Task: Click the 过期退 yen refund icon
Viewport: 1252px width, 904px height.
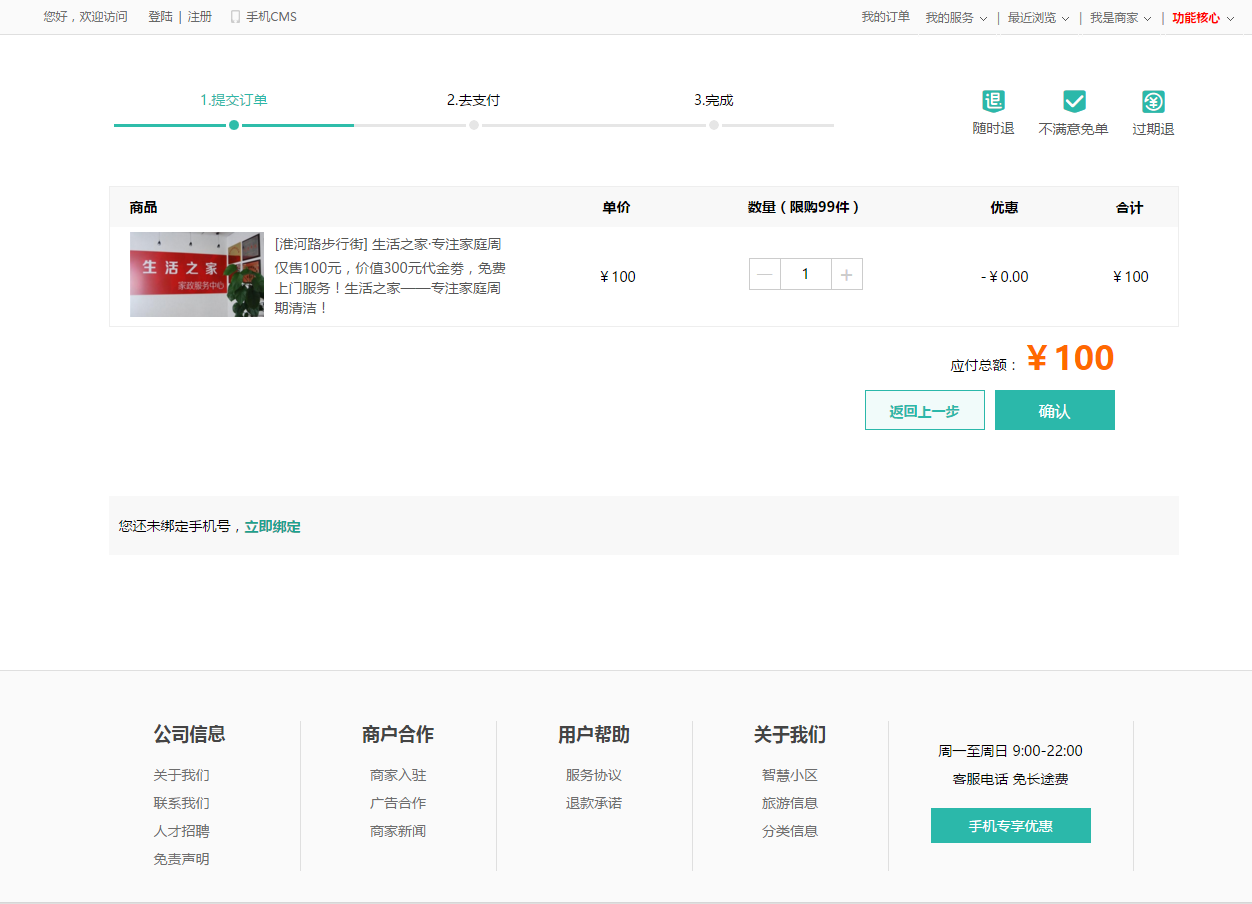Action: (1153, 101)
